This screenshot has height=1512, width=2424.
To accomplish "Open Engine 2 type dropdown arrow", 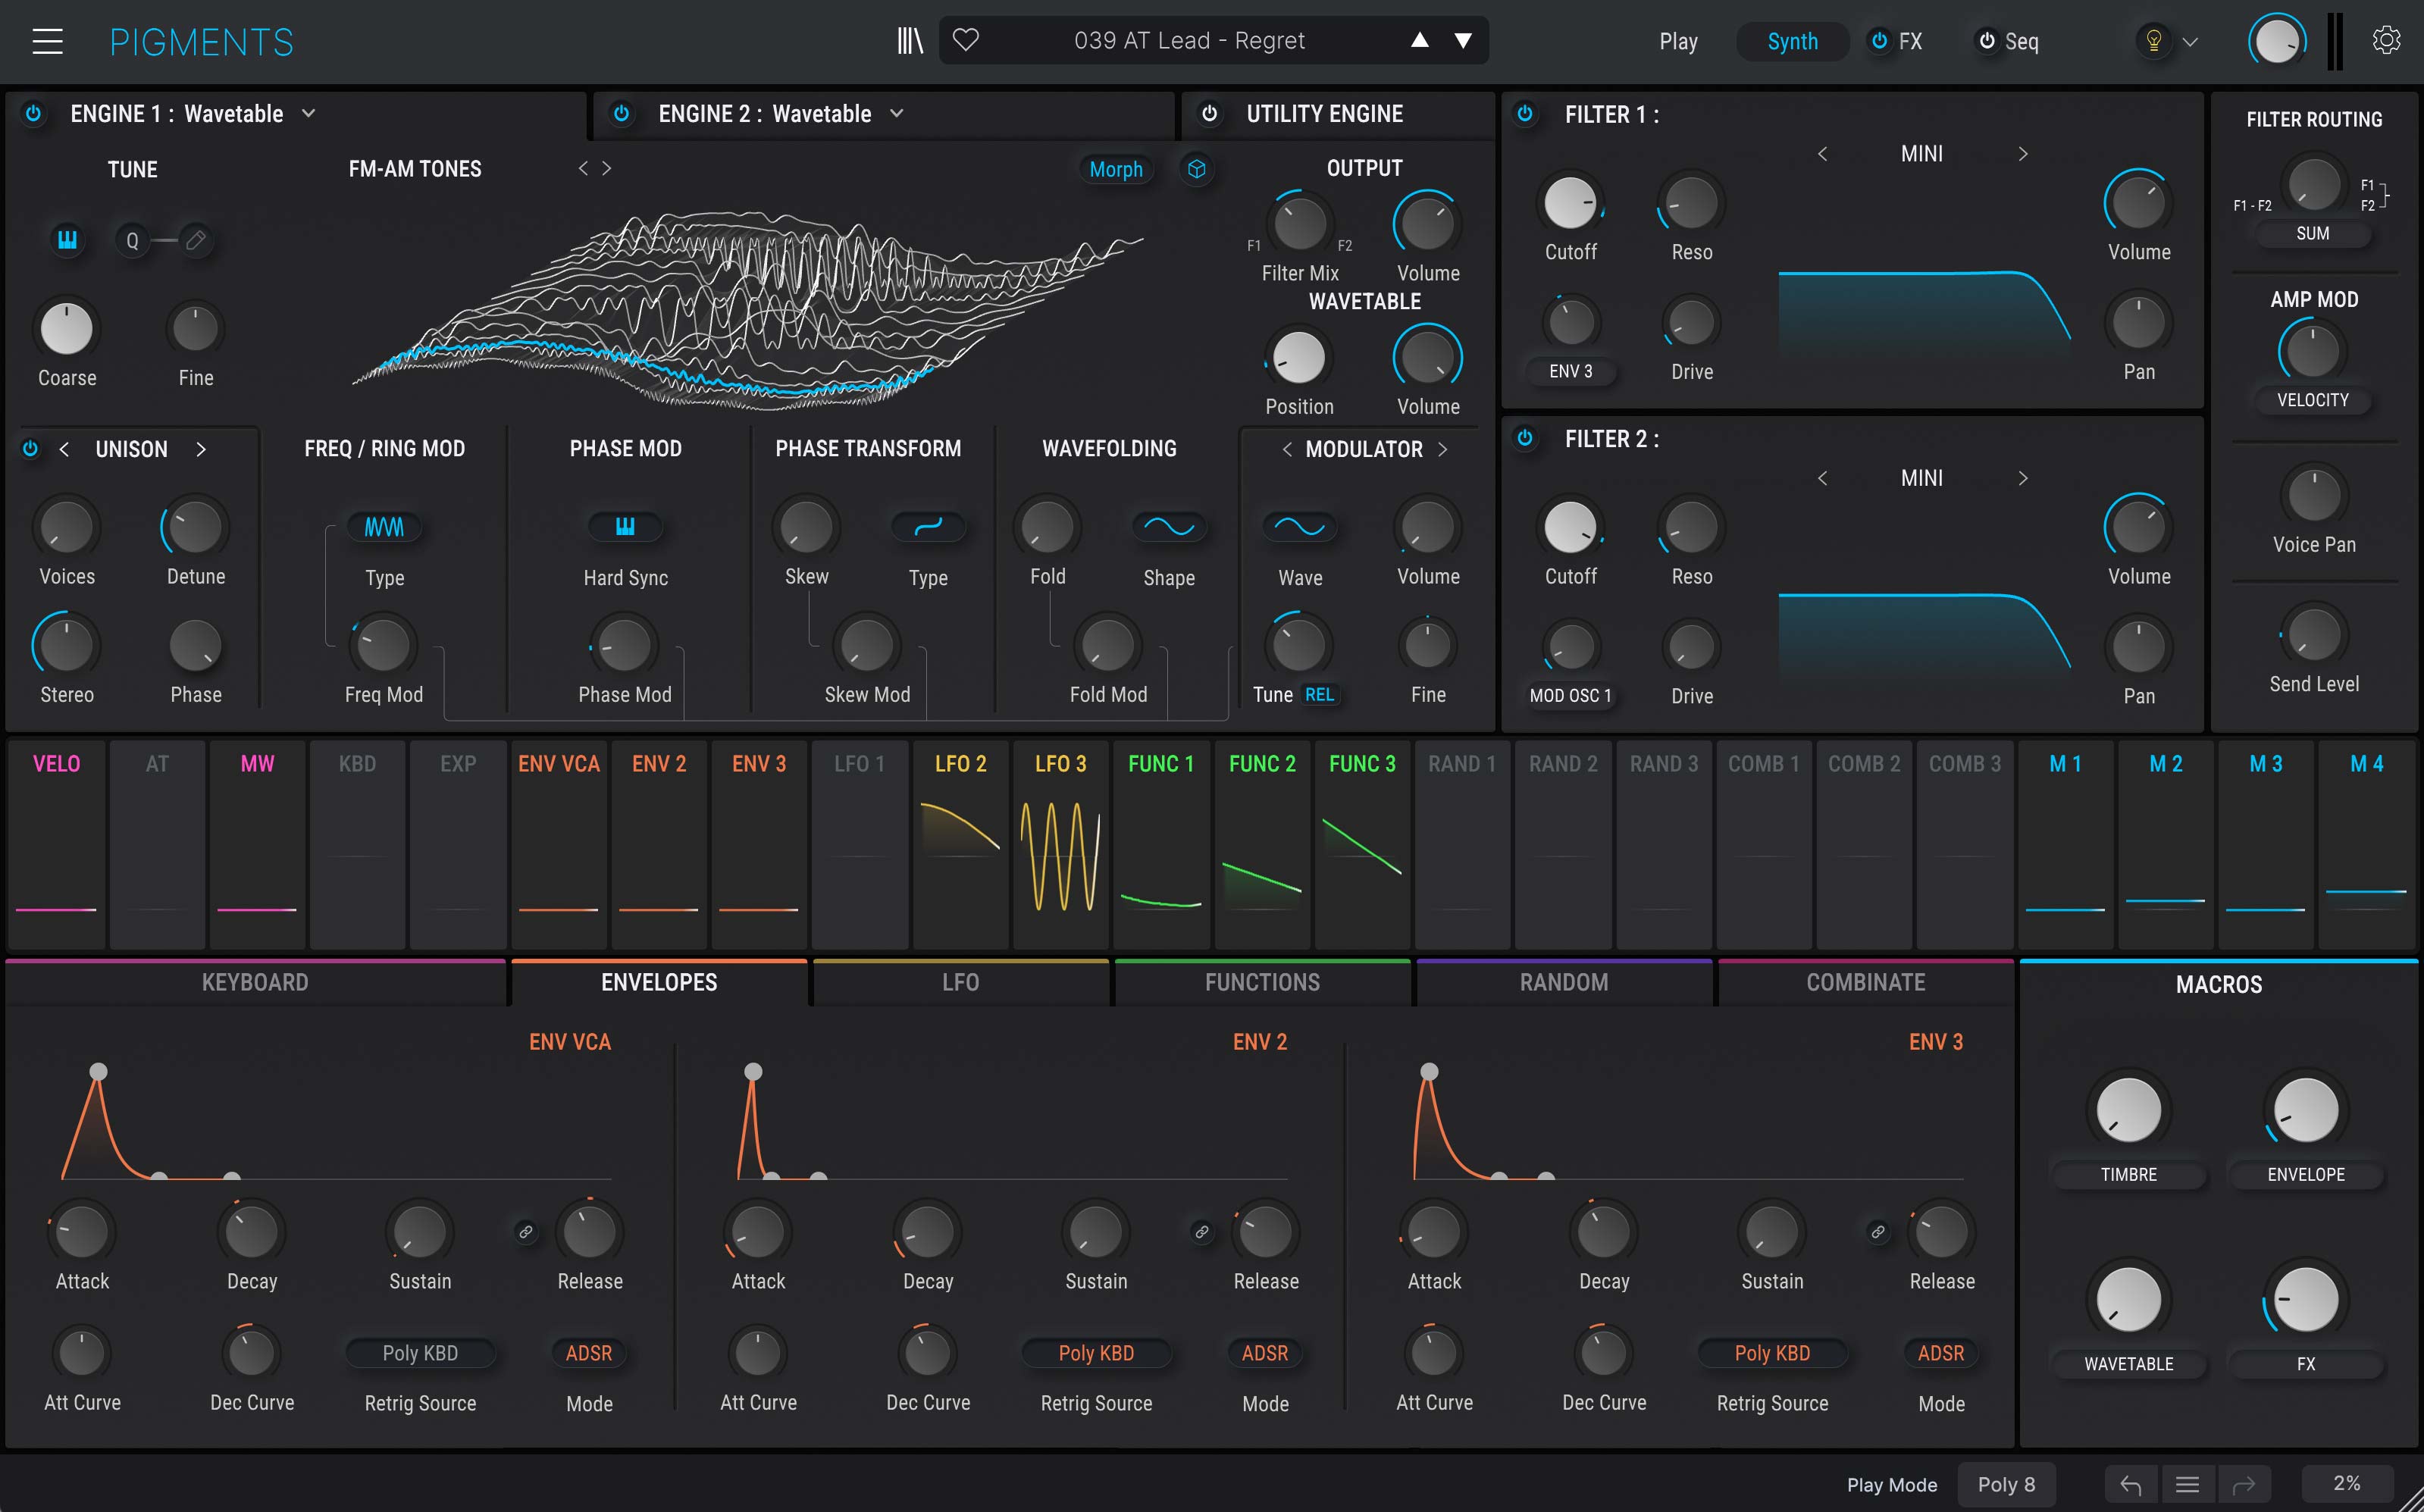I will [x=897, y=114].
